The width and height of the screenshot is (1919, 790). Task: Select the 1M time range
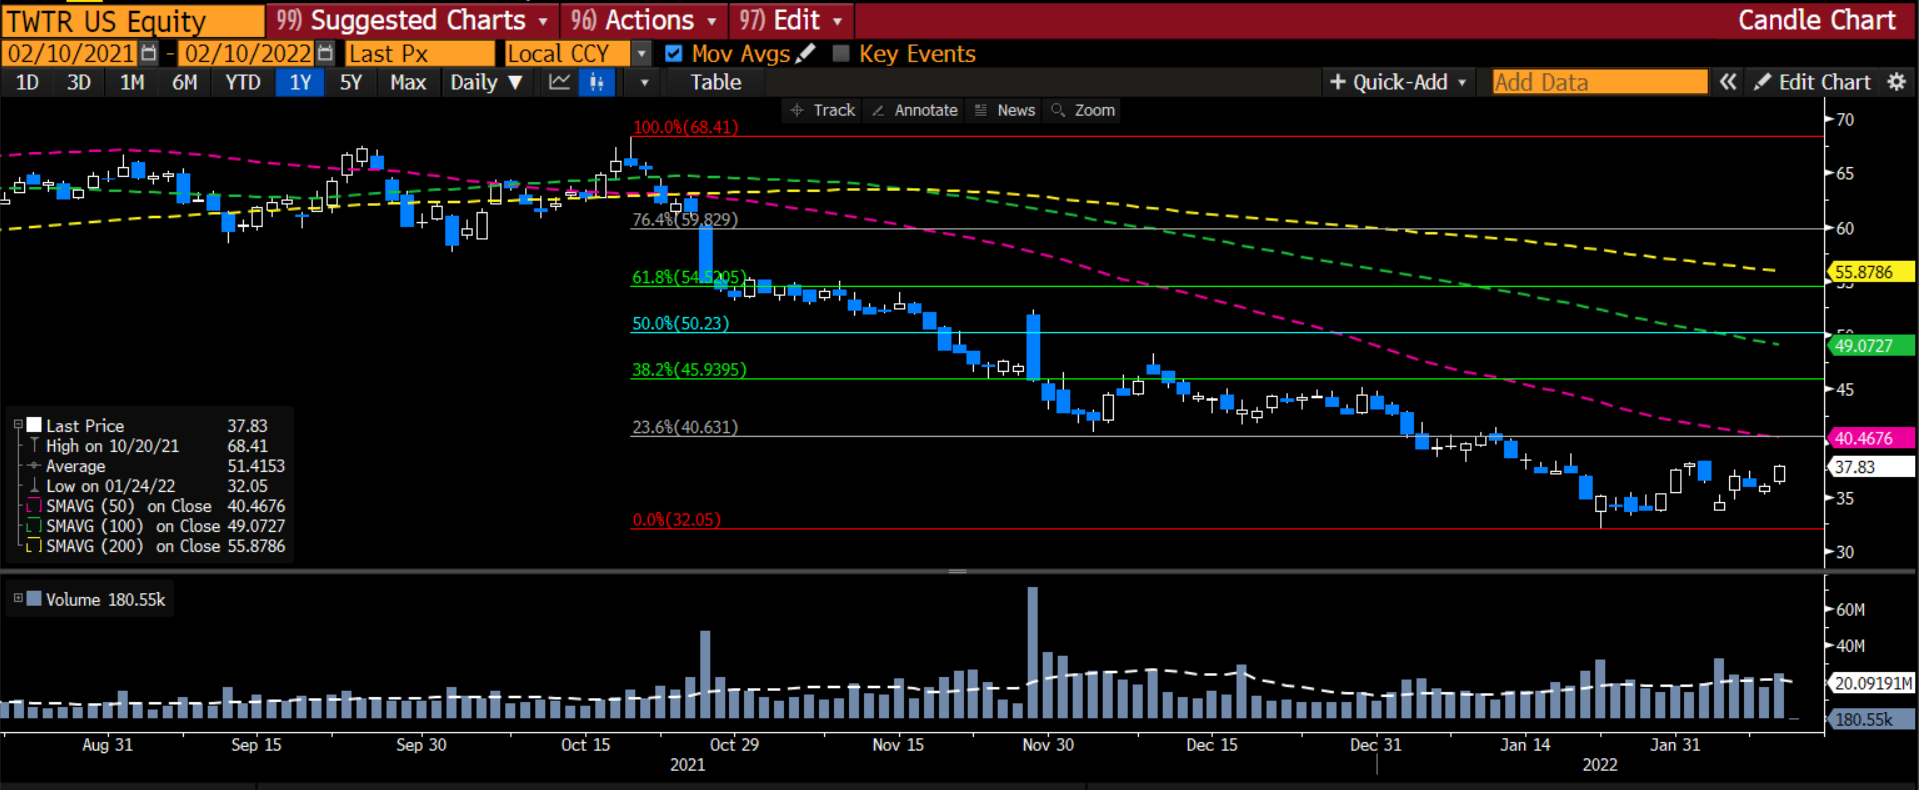point(132,82)
